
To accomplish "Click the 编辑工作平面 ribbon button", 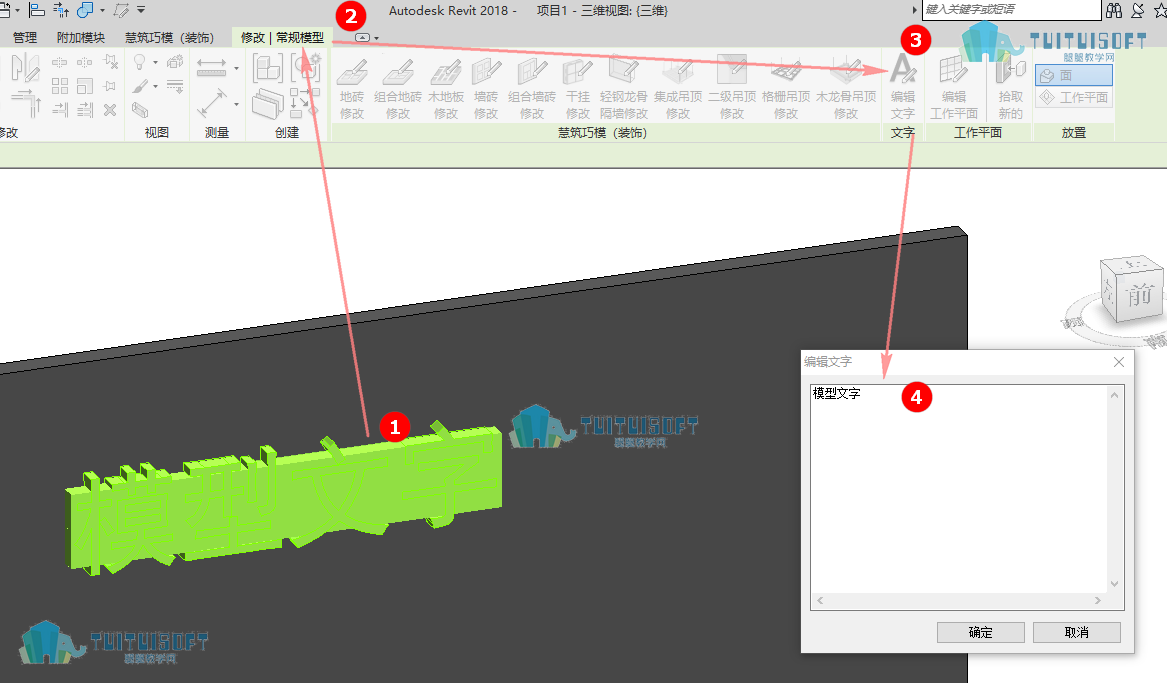I will click(x=953, y=87).
